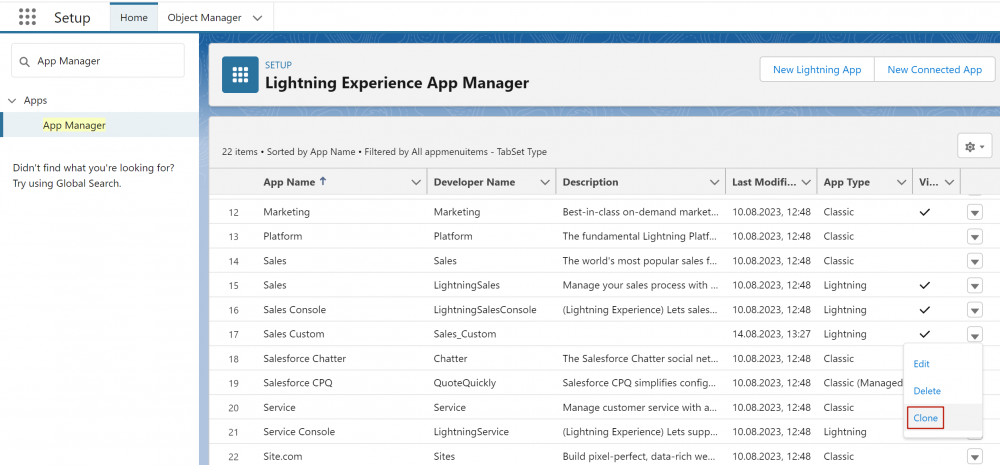The height and width of the screenshot is (465, 1000).
Task: Click the Marketing row visible checkmark
Action: tap(924, 212)
